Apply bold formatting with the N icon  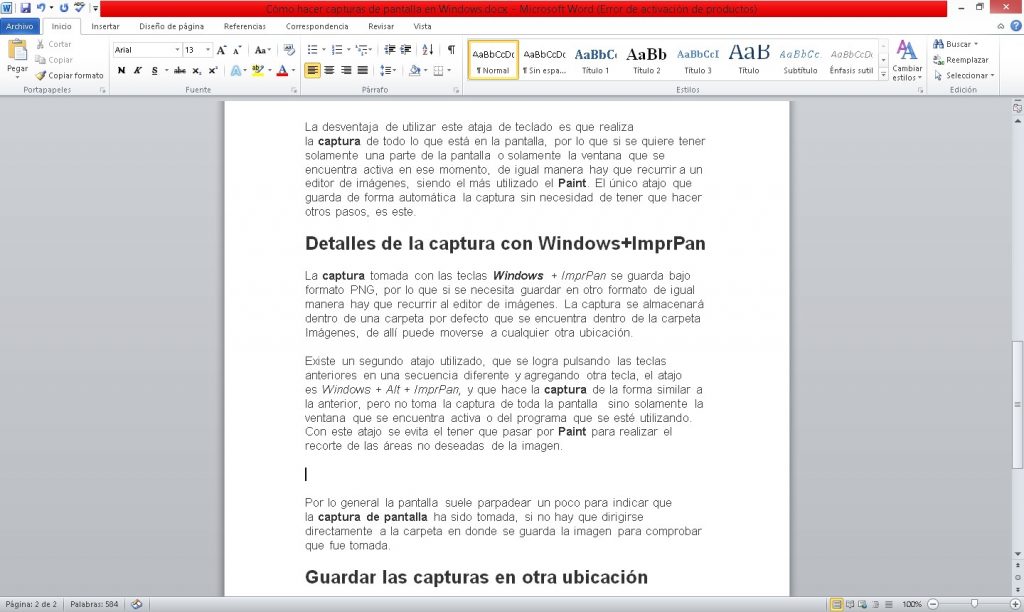[122, 69]
